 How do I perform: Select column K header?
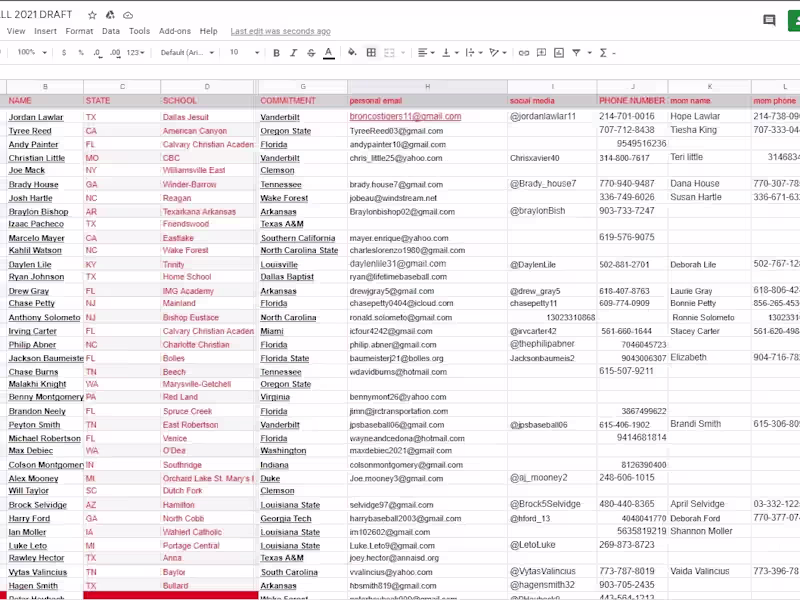709,87
